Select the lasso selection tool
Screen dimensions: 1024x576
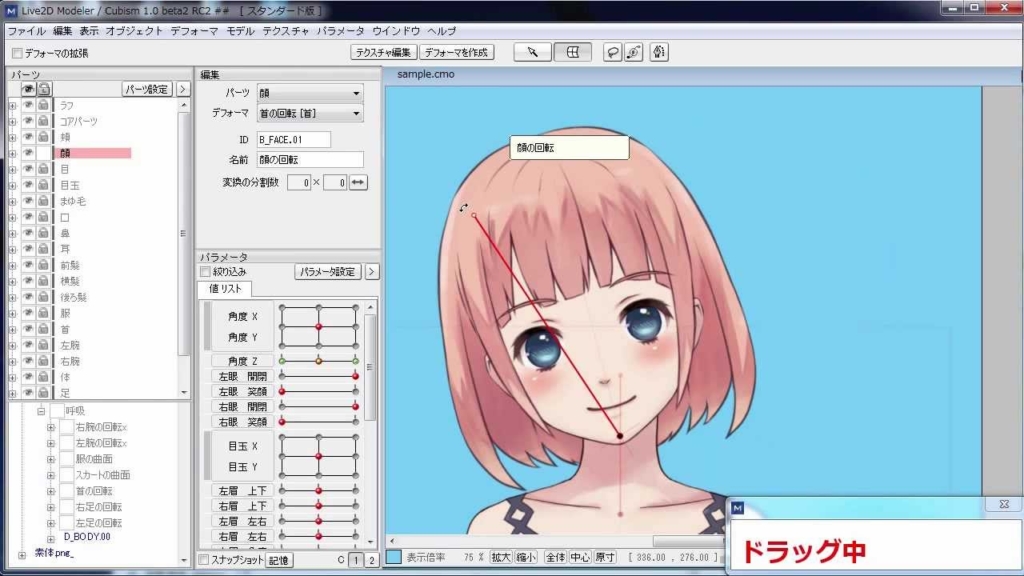coord(612,52)
